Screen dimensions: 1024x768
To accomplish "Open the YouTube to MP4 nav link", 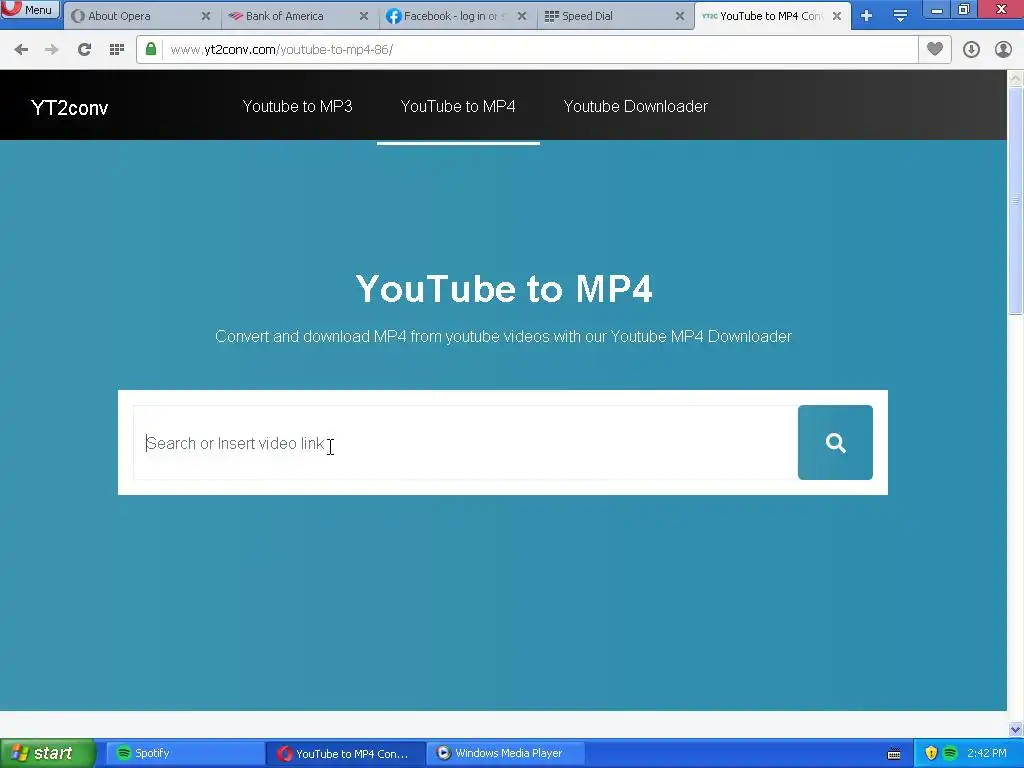I will click(458, 106).
